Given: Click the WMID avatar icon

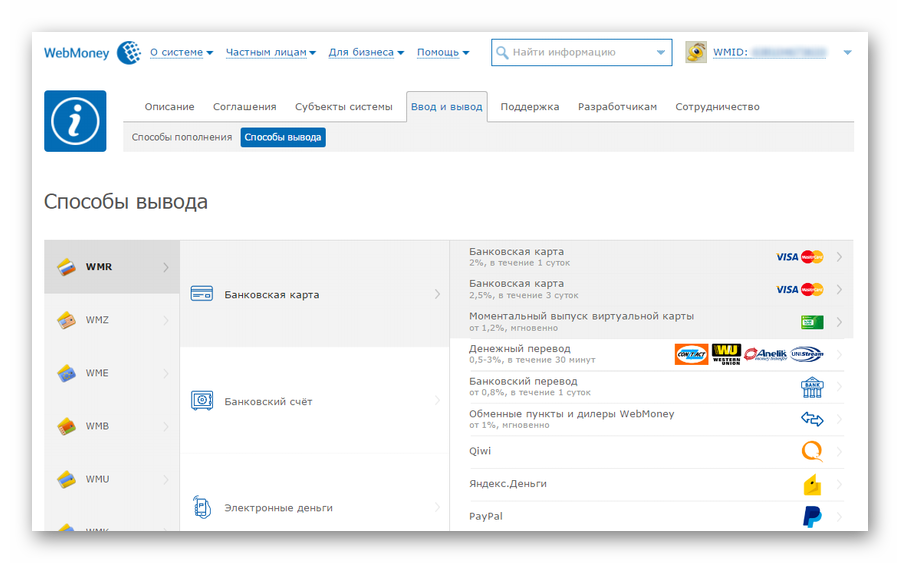Looking at the screenshot, I should click(696, 52).
